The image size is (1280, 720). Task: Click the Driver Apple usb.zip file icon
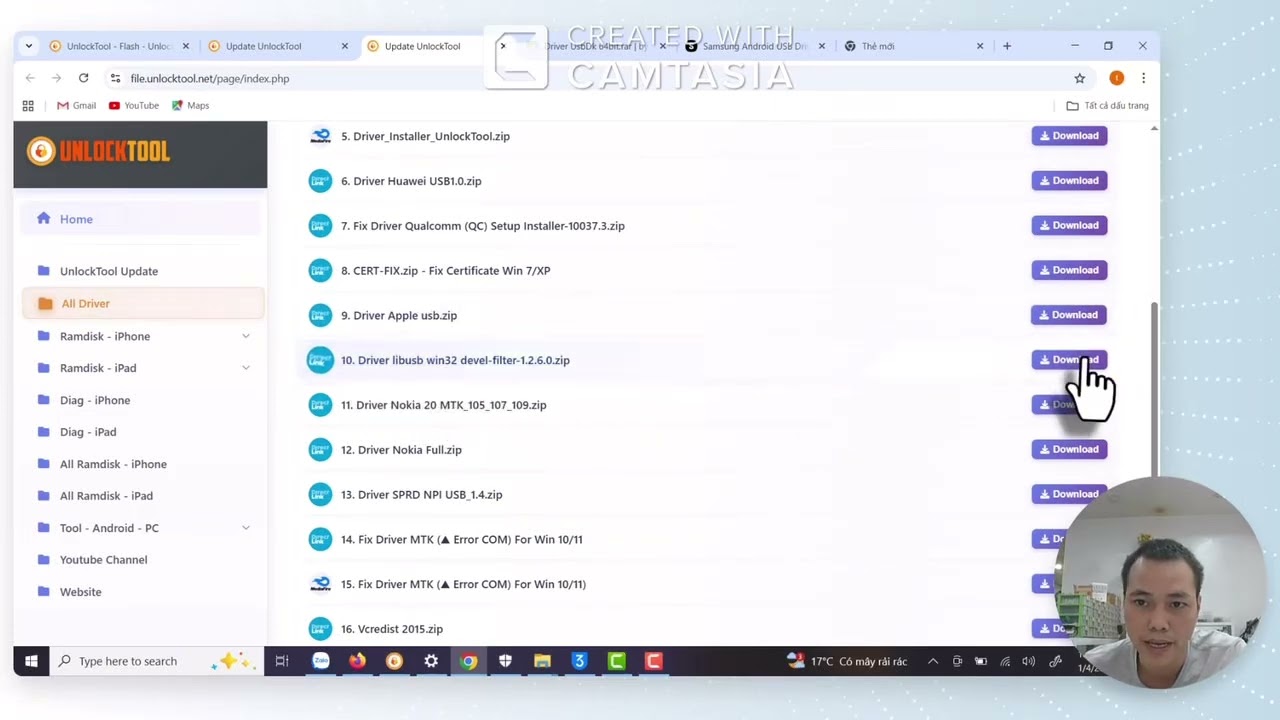320,315
